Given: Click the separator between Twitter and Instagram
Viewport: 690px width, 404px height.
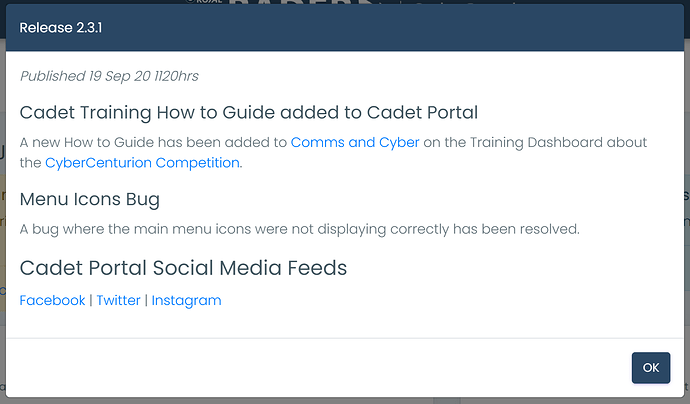Looking at the screenshot, I should (x=146, y=300).
